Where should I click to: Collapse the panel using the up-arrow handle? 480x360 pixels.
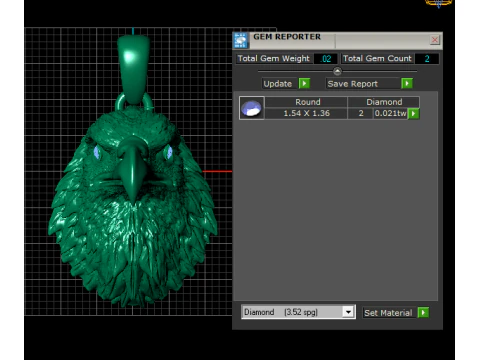click(x=337, y=71)
